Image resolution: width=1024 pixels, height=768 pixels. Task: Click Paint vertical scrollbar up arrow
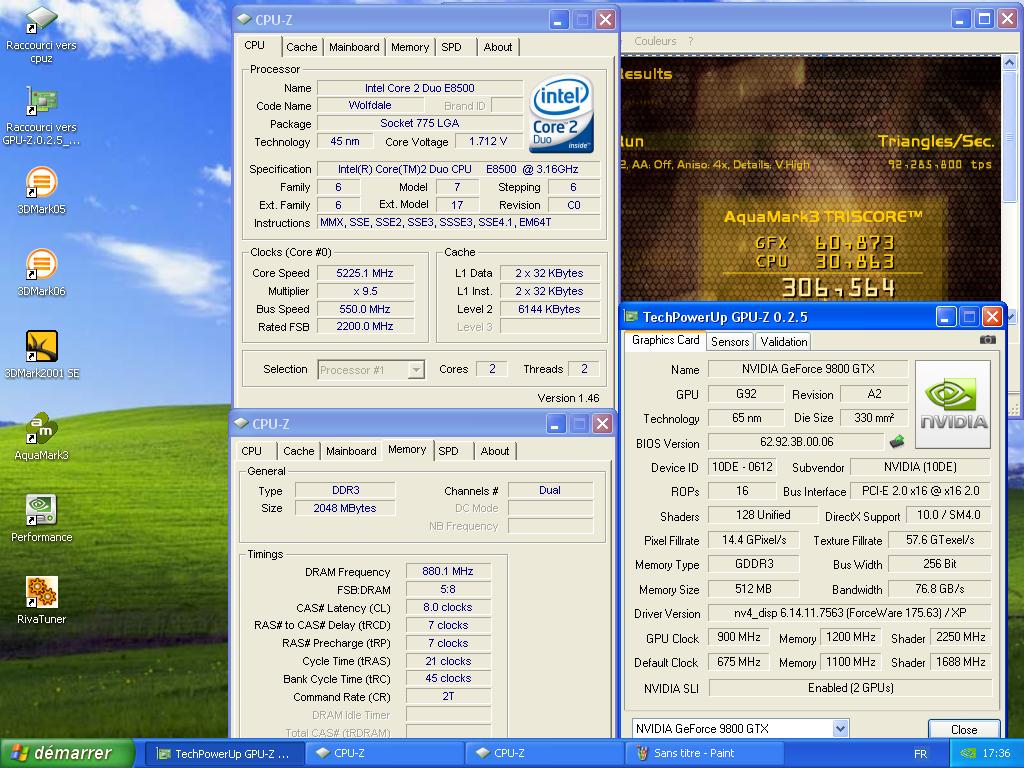1009,63
